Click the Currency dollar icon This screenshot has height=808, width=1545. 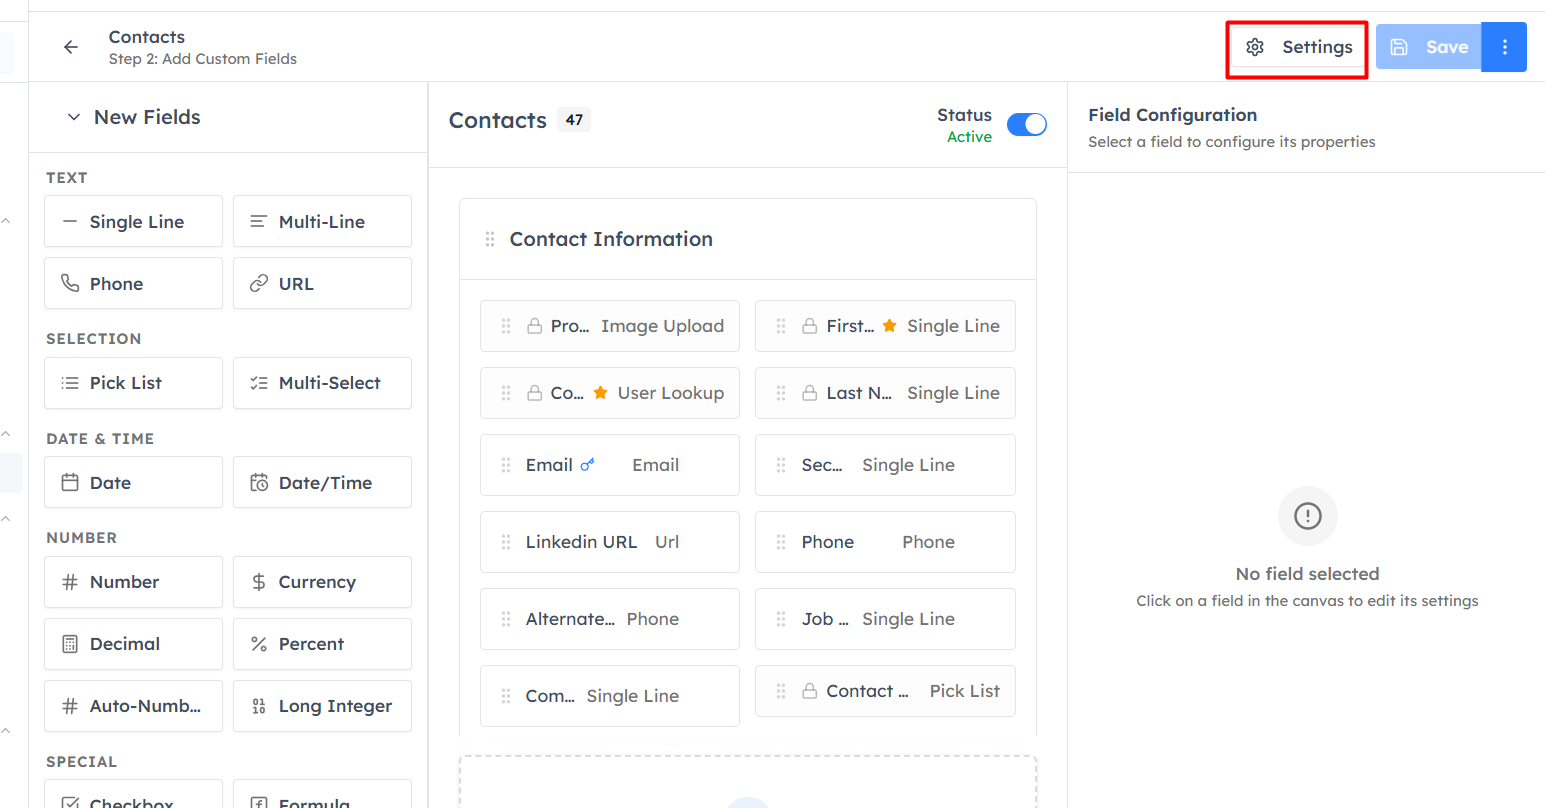point(259,581)
